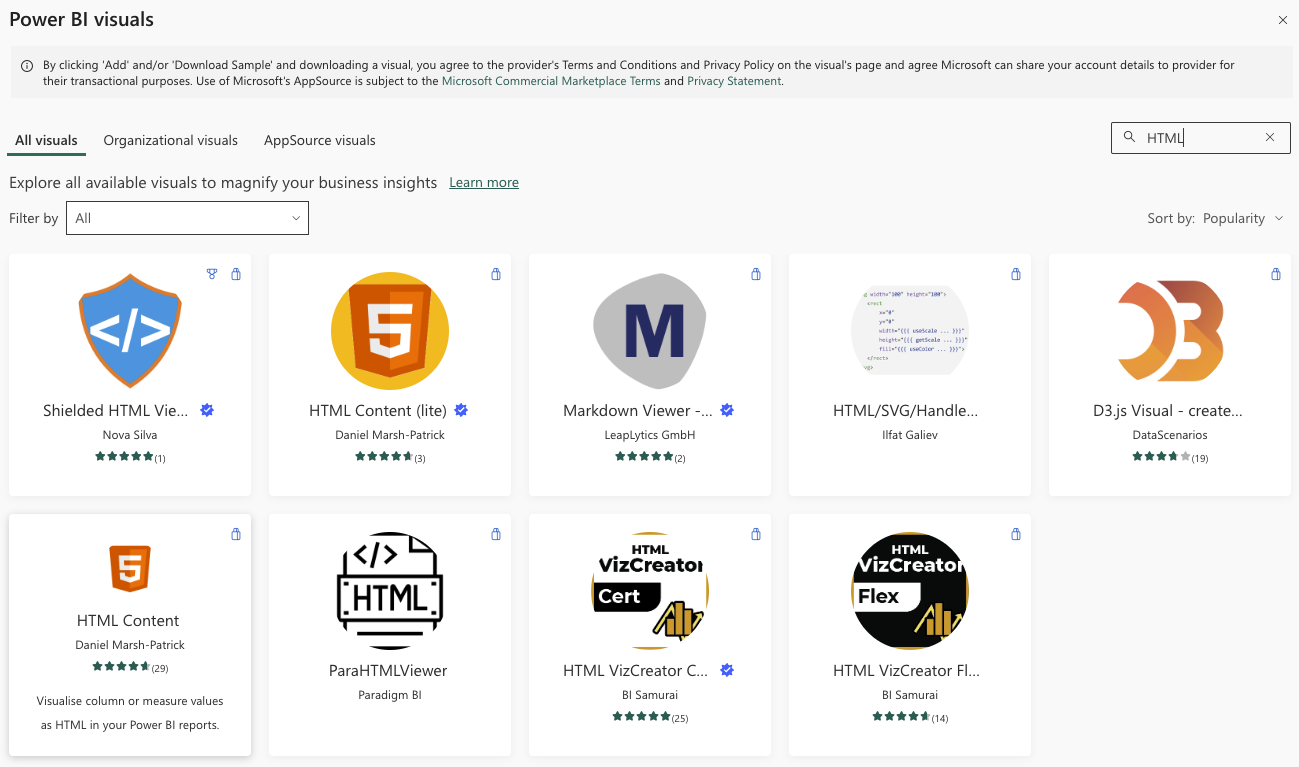Click the Shielded HTML Viewer shield logo
This screenshot has height=767, width=1299.
[130, 331]
